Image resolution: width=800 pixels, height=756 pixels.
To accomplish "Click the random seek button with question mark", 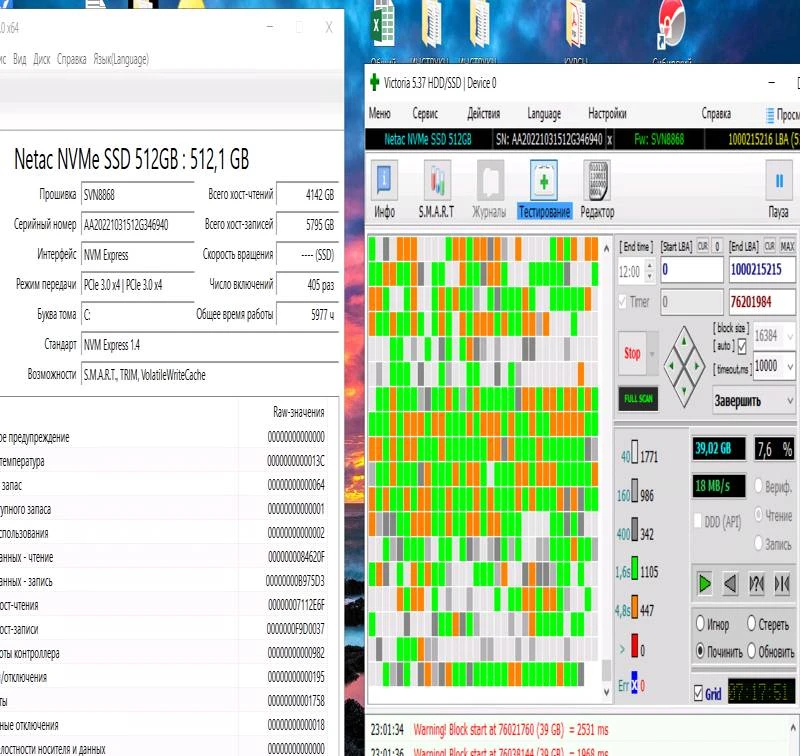I will click(x=756, y=584).
